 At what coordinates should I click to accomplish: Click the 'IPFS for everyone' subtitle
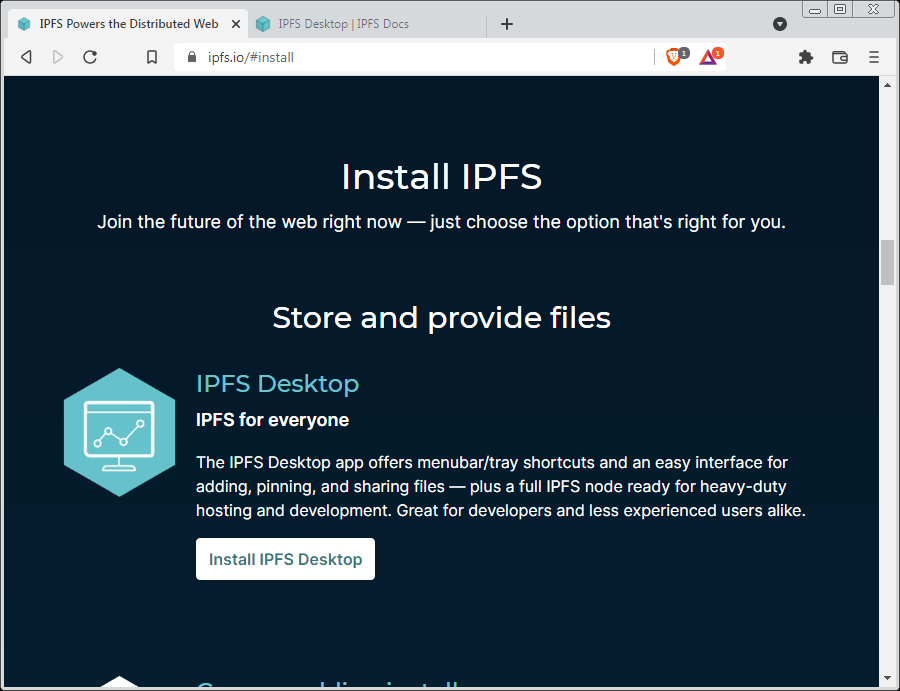coord(272,420)
